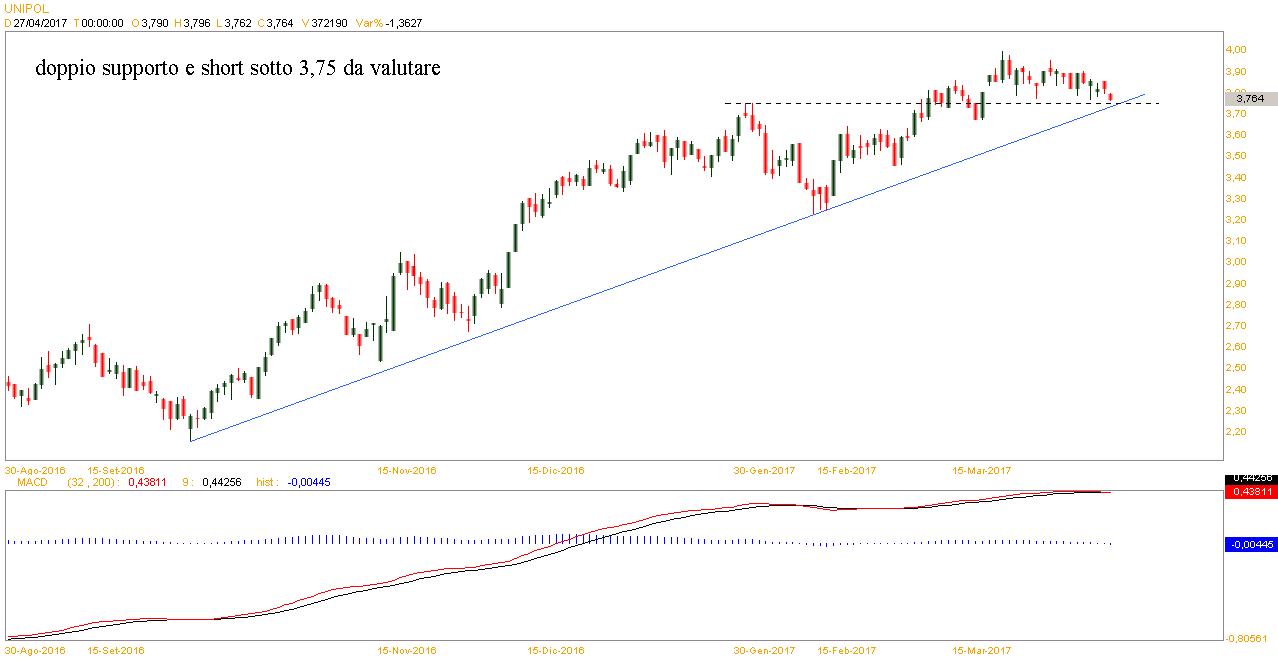Click the red 0,43811 MACD value tag
Viewport: 1278px width, 668px height.
pyautogui.click(x=1250, y=491)
